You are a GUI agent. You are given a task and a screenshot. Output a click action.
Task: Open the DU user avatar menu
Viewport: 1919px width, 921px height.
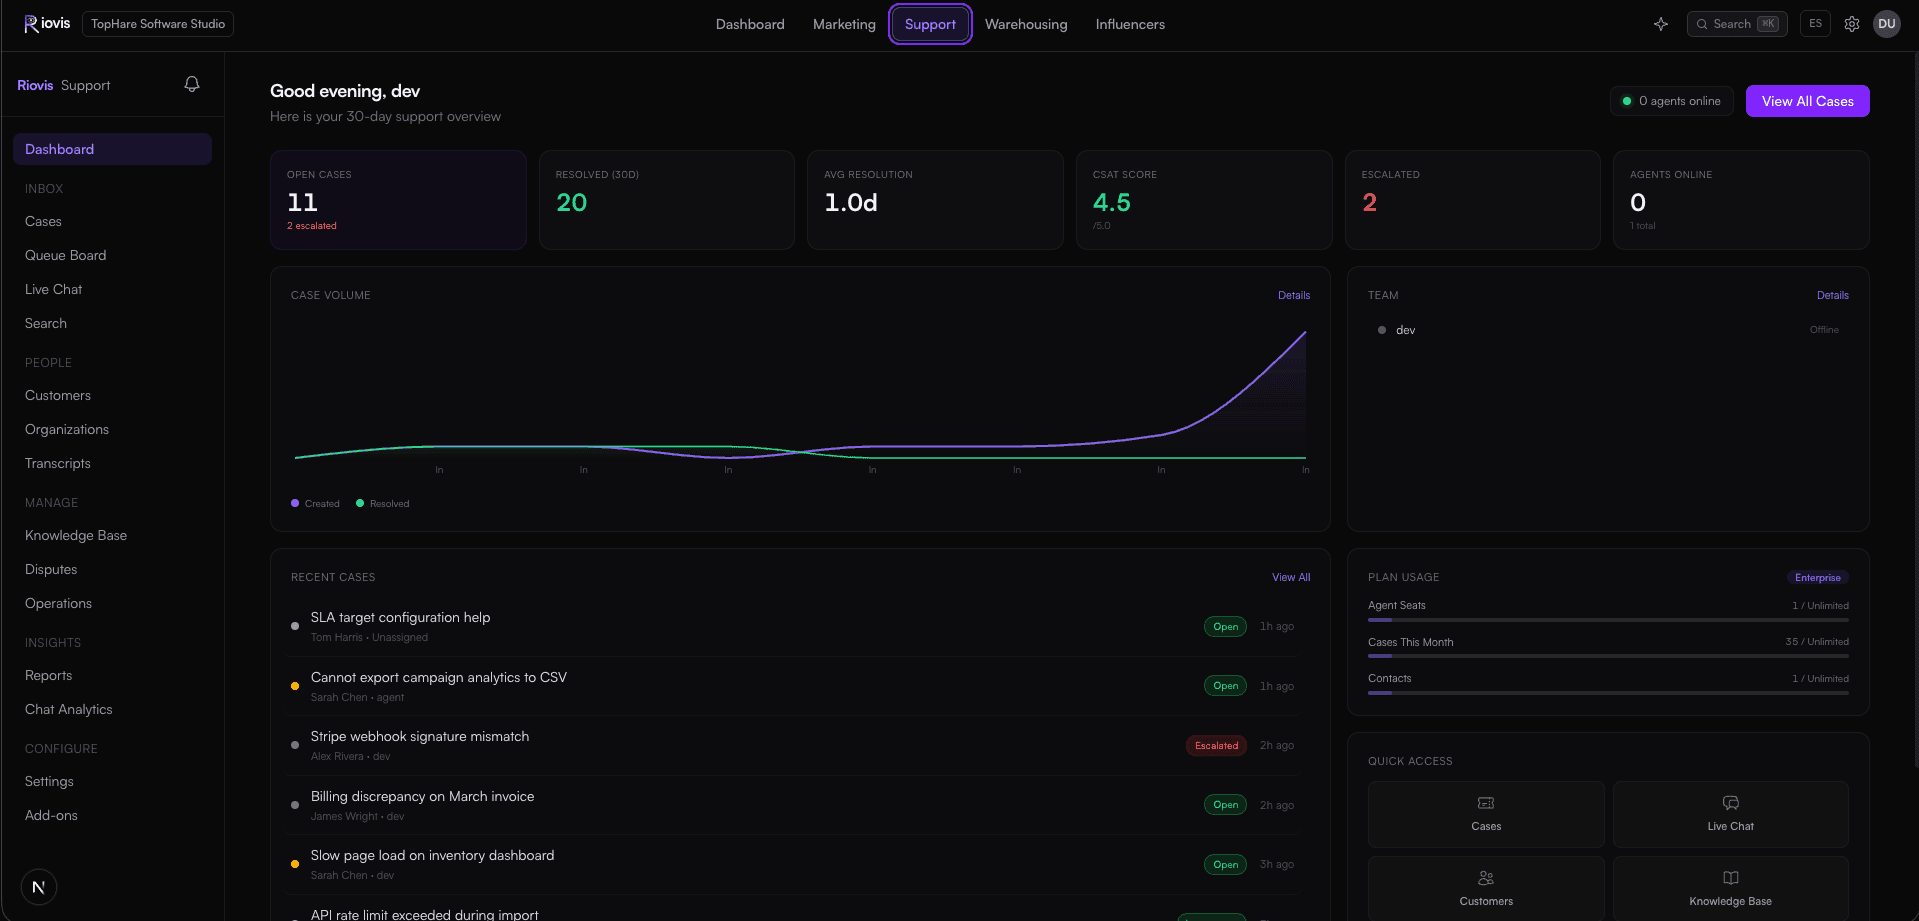pos(1887,24)
